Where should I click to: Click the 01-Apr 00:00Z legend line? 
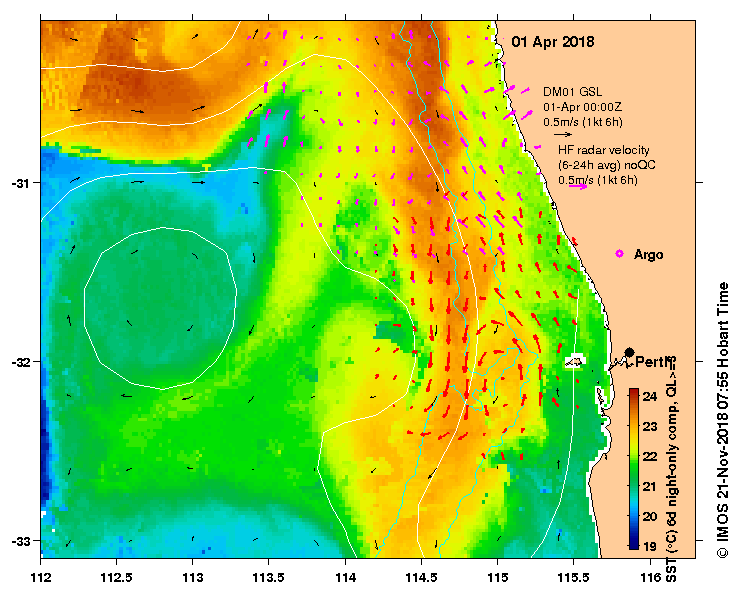[583, 107]
